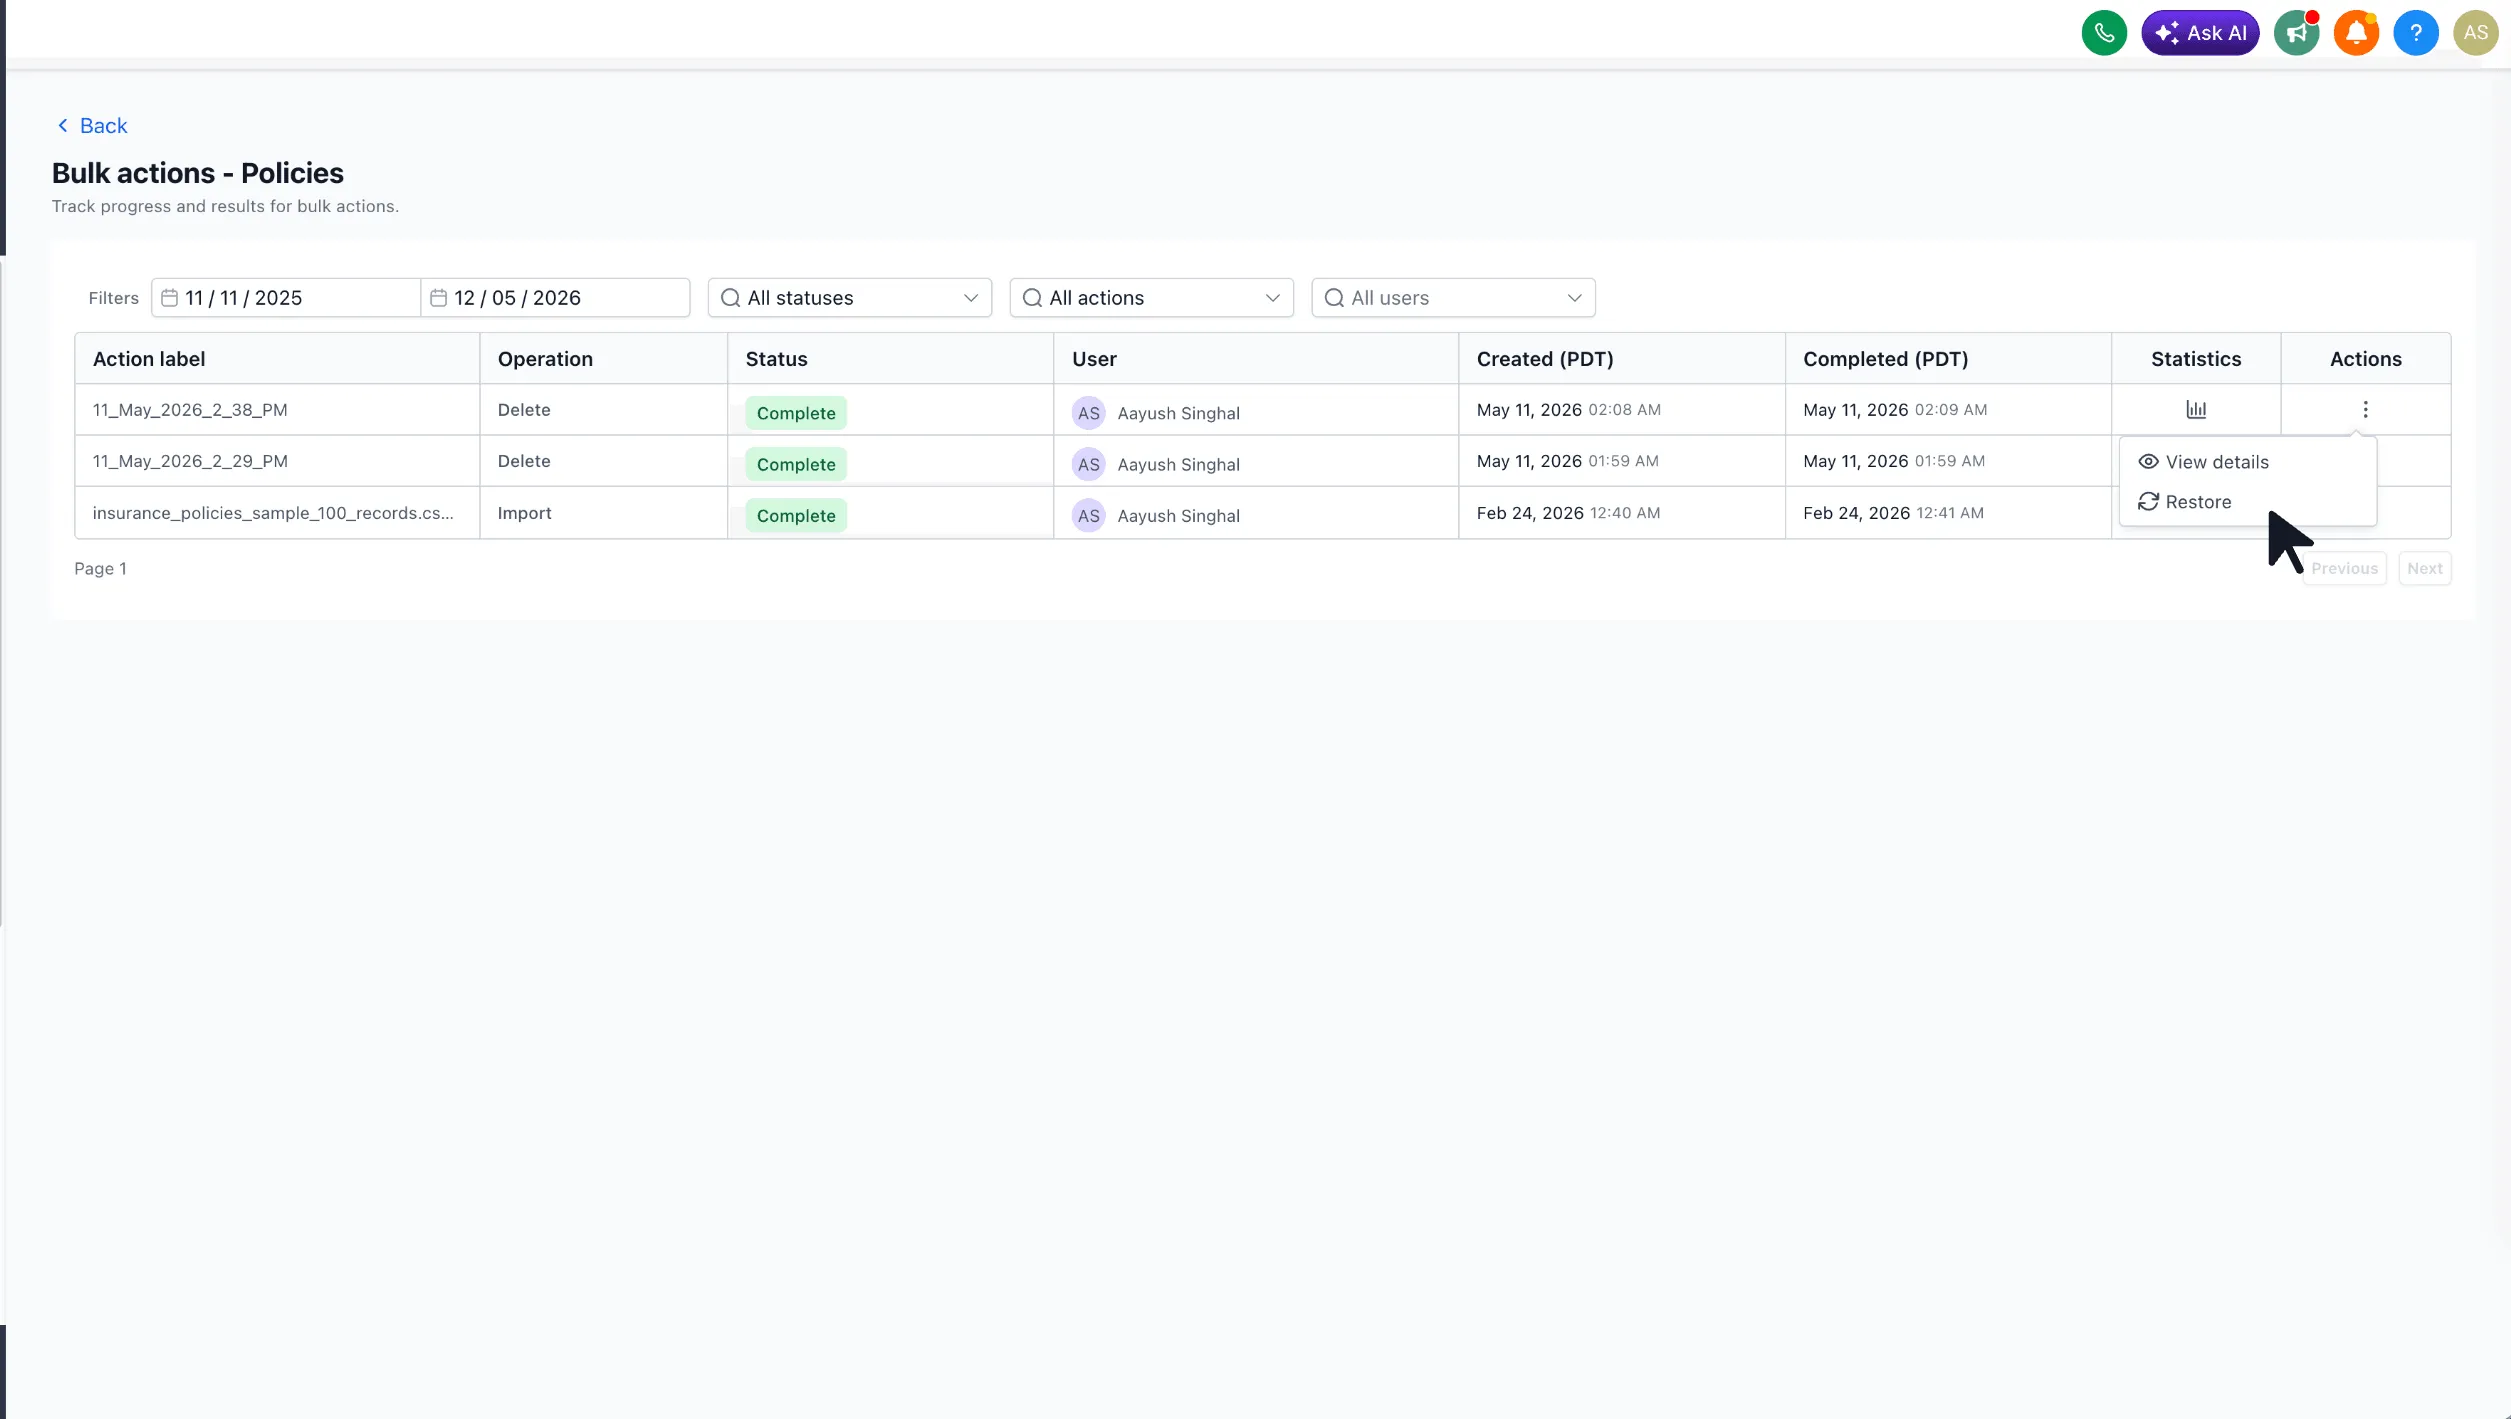Click the 11_May_2026_2_29_PM action label
This screenshot has height=1419, width=2511.
[190, 461]
